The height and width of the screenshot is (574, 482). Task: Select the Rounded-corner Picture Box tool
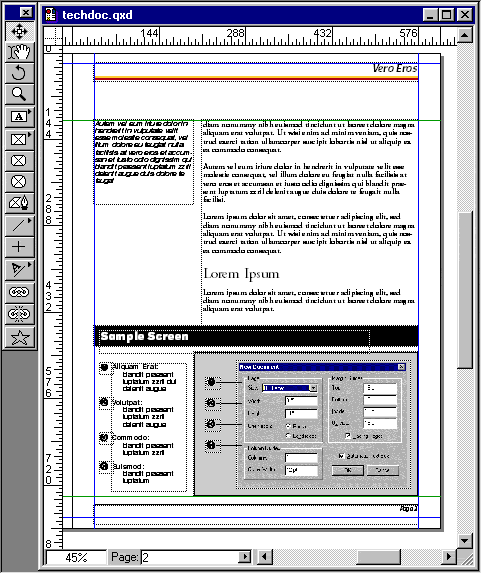coord(19,161)
